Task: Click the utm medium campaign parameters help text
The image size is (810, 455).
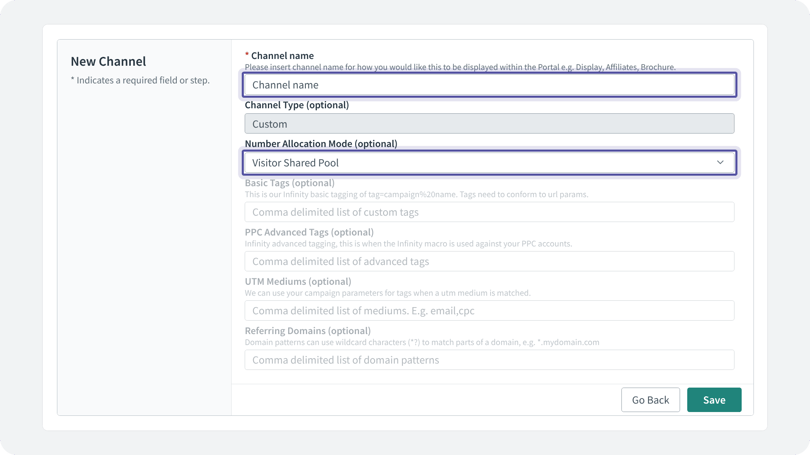Action: 387,293
